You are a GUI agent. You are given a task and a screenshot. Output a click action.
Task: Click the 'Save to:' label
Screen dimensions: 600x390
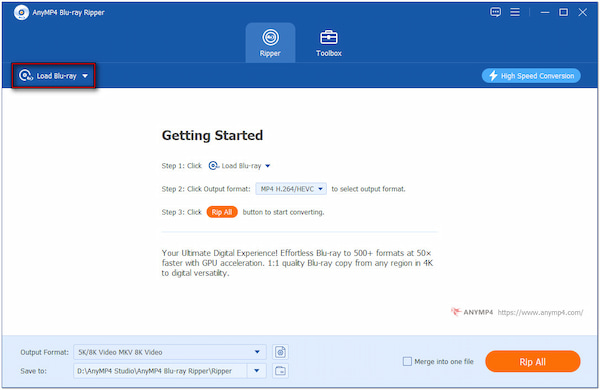click(x=33, y=371)
